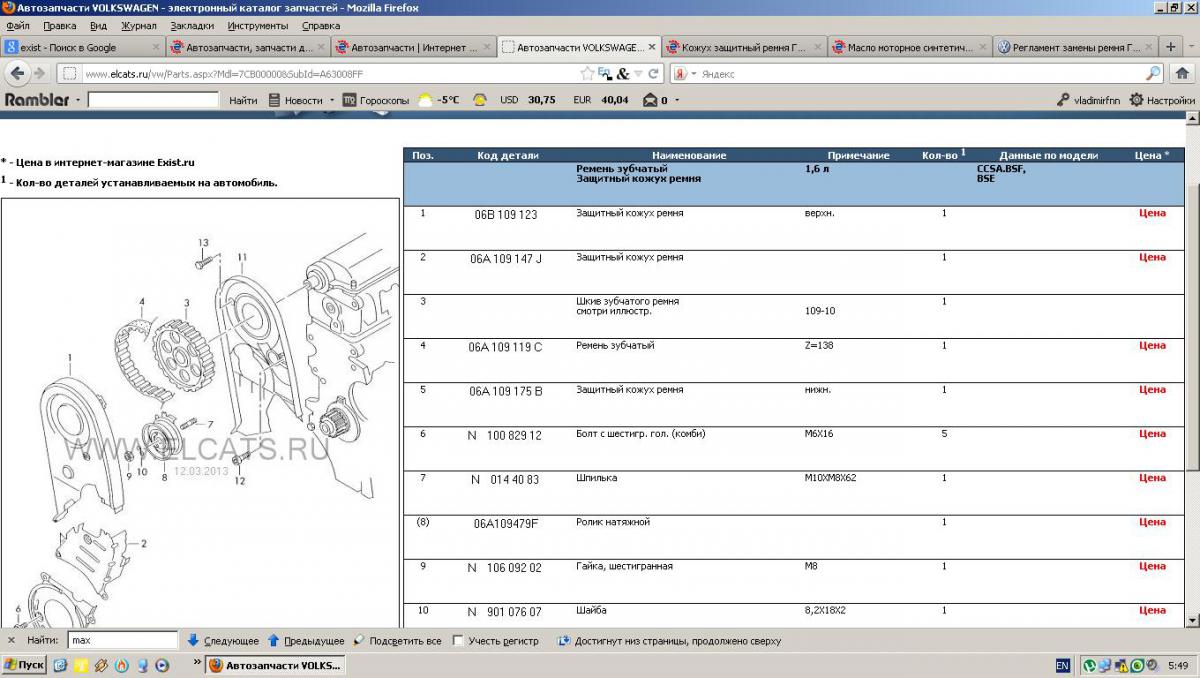This screenshot has height=678, width=1200.
Task: Click Цена link for bolt N 100 829 12
Action: click(x=1152, y=433)
